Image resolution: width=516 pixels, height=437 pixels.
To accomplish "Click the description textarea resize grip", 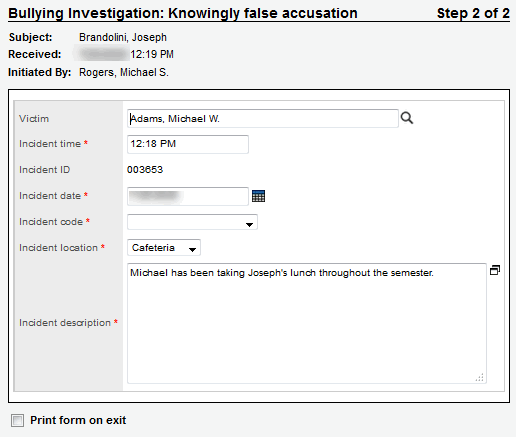I will 479,377.
